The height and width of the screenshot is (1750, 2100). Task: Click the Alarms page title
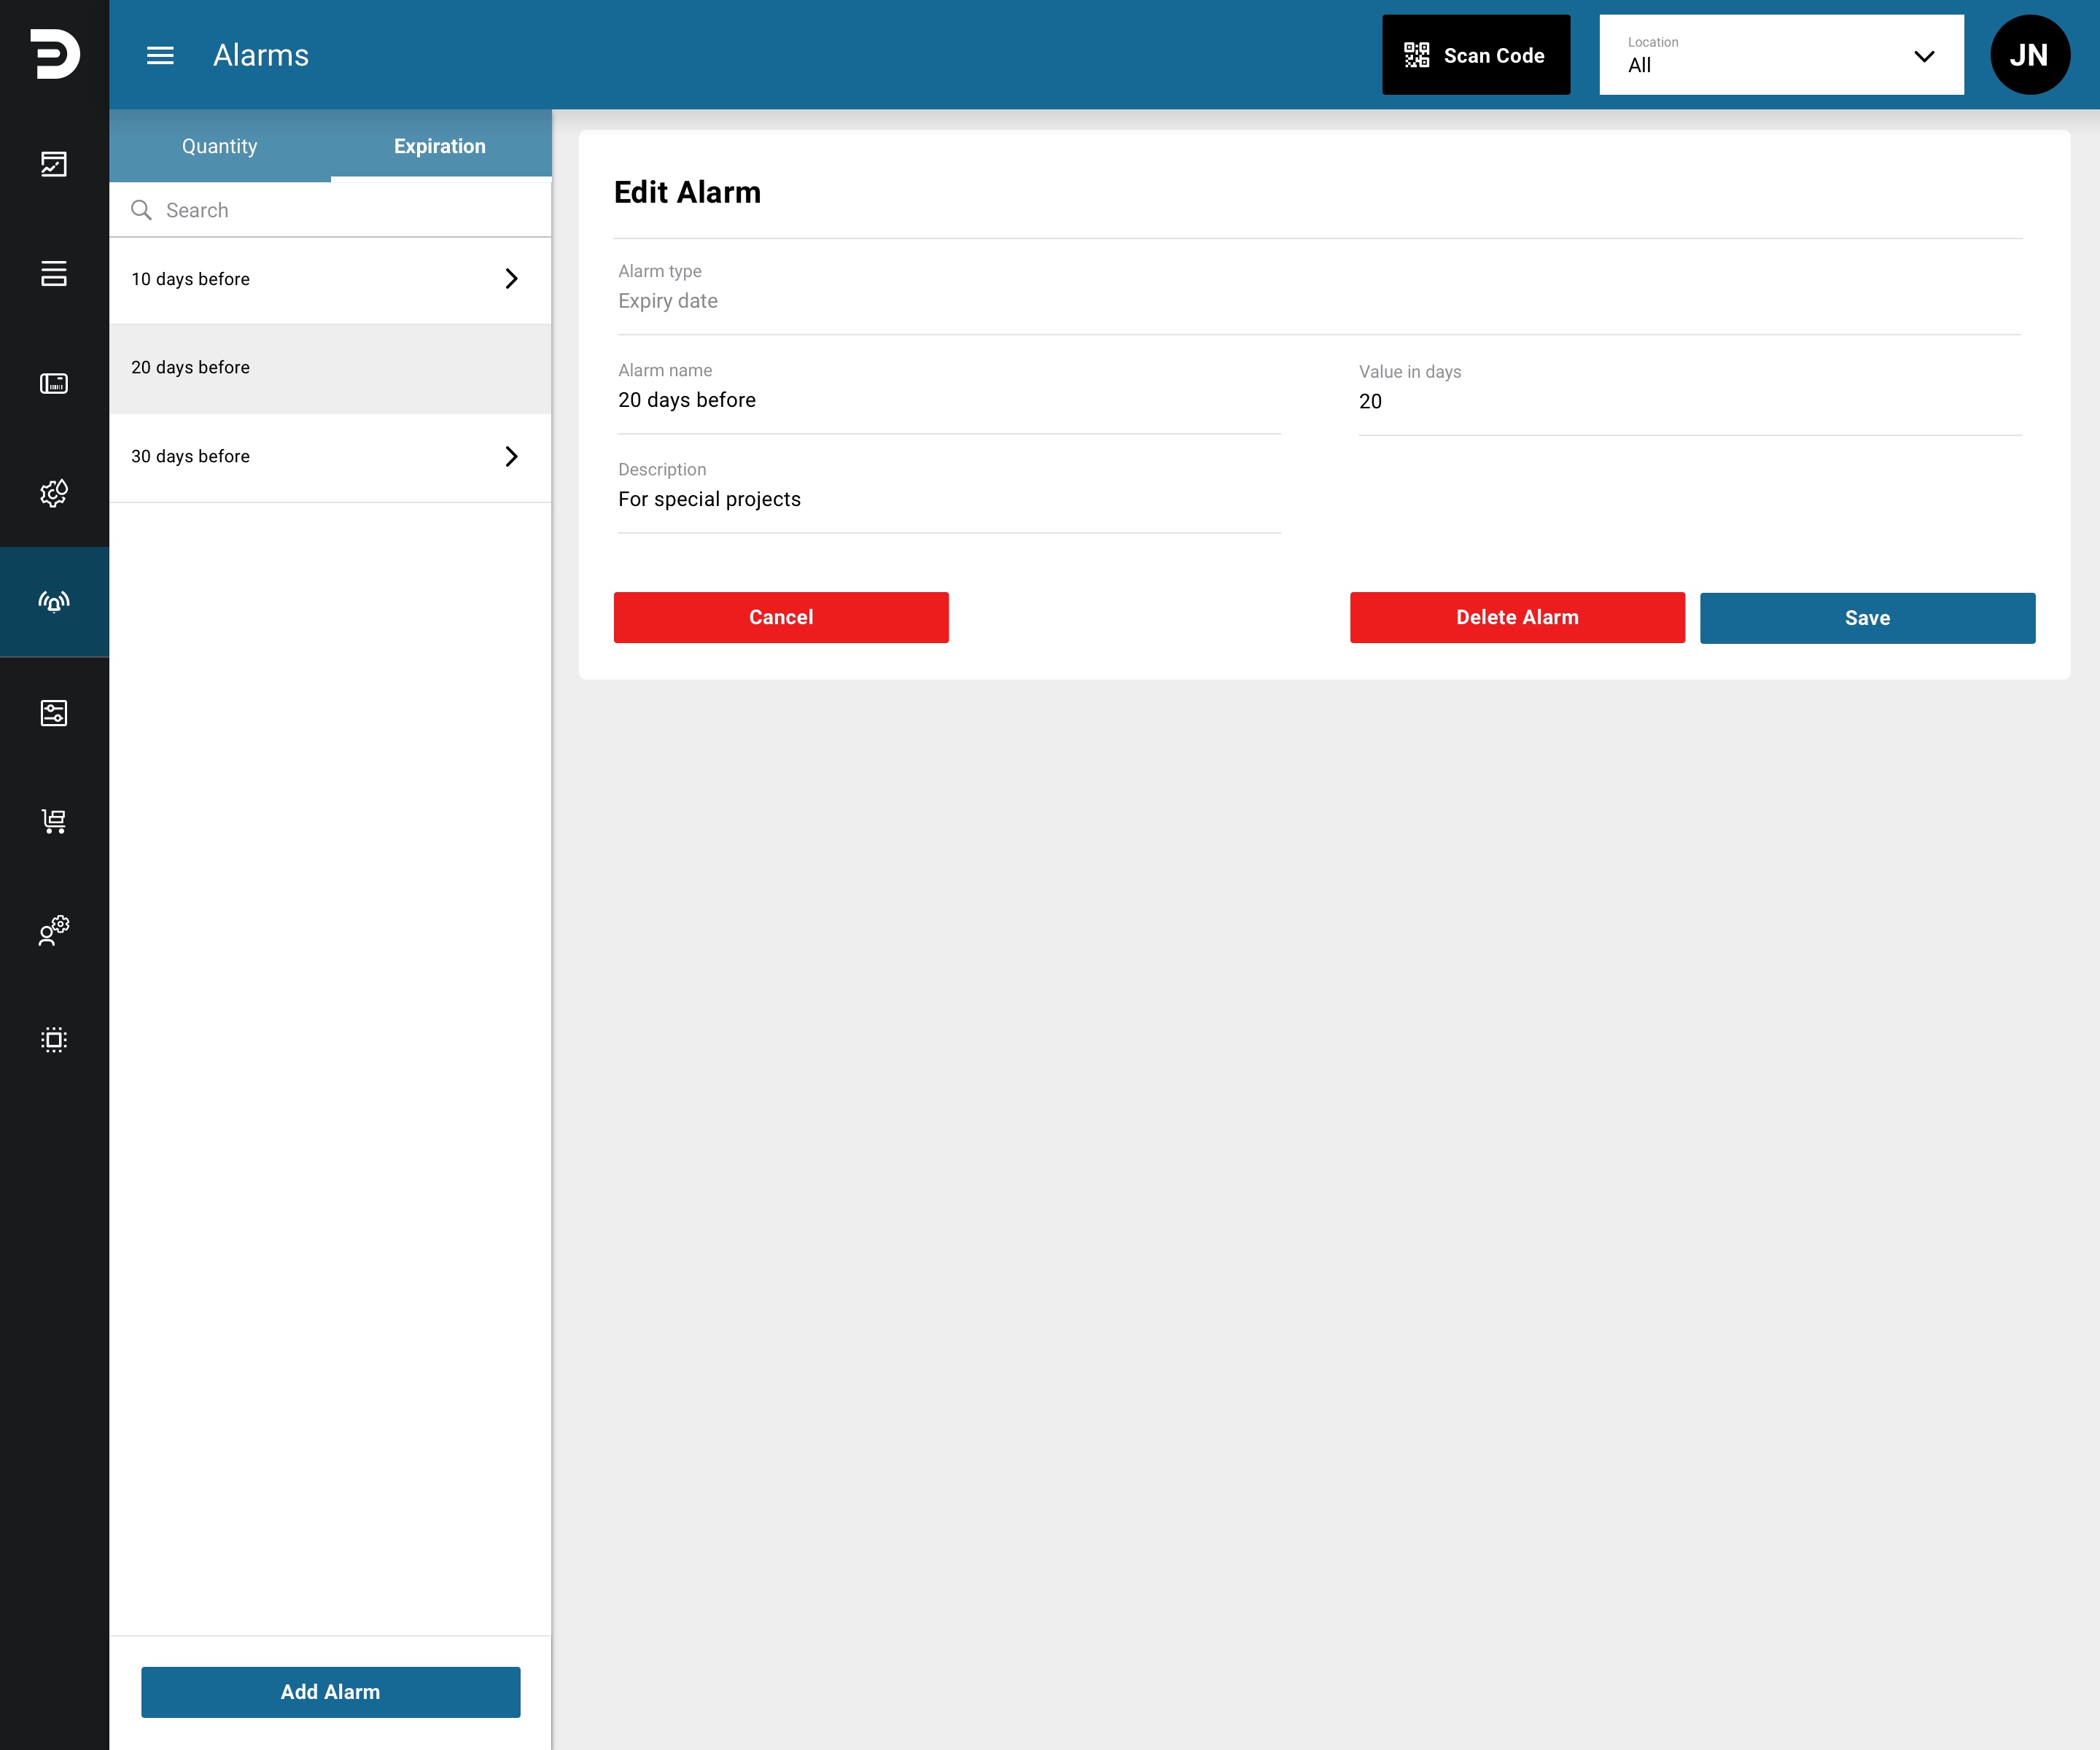tap(261, 55)
